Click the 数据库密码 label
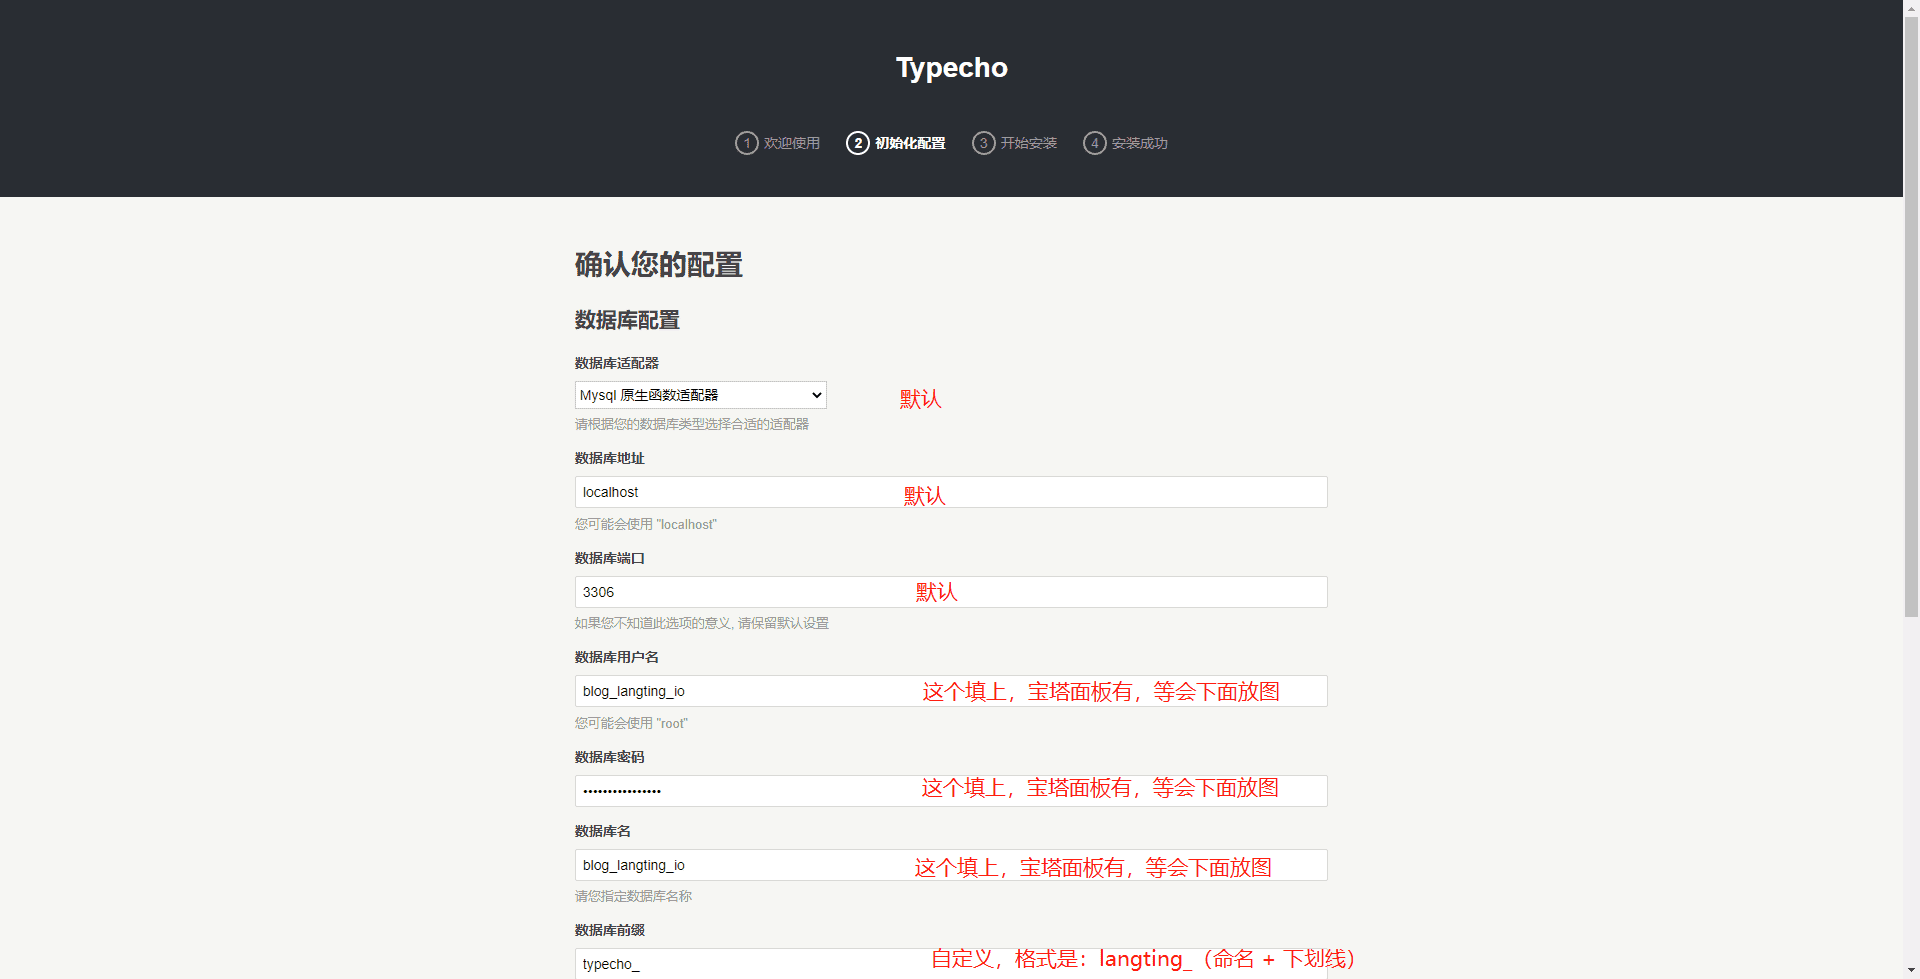Viewport: 1920px width, 979px height. pyautogui.click(x=610, y=757)
